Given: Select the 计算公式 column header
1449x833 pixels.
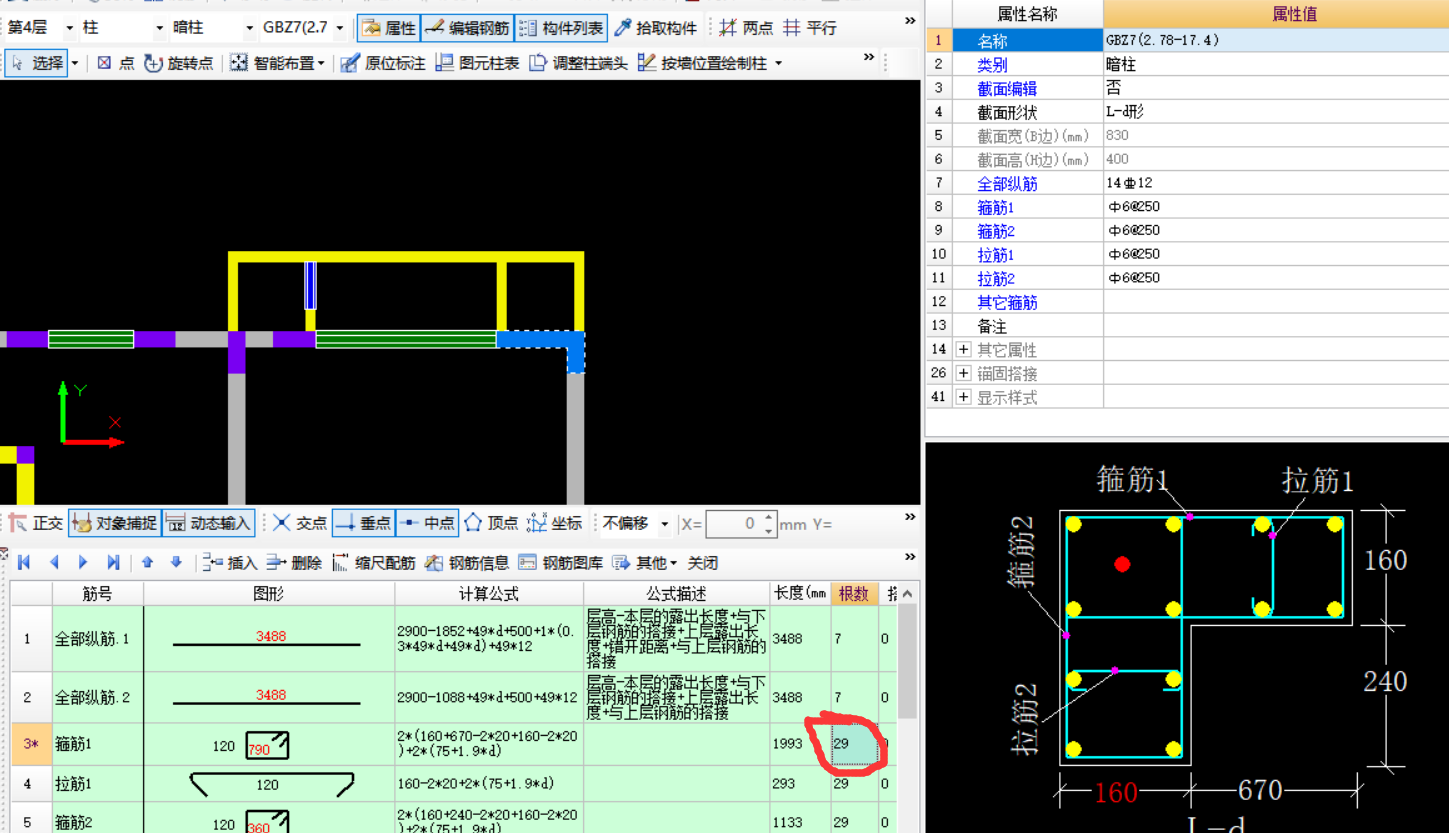Looking at the screenshot, I should [489, 593].
